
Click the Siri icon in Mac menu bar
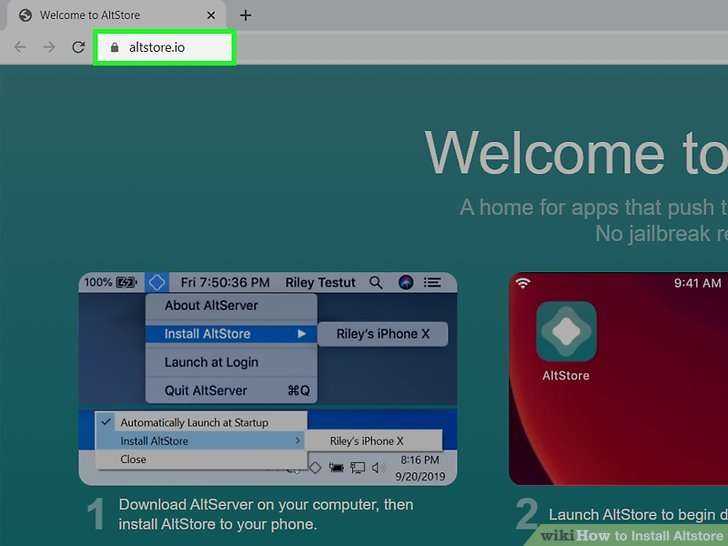(x=406, y=282)
